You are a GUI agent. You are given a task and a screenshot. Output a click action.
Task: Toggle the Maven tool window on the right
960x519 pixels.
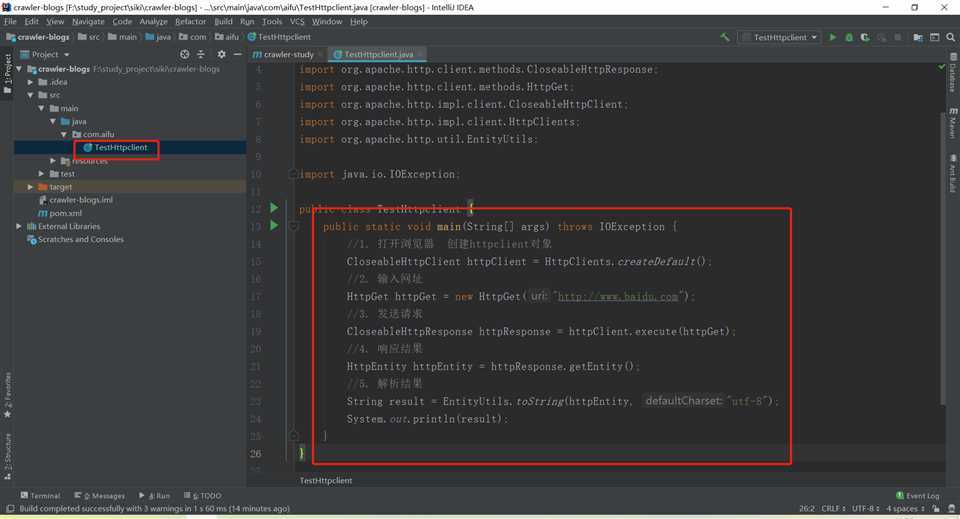pyautogui.click(x=953, y=123)
